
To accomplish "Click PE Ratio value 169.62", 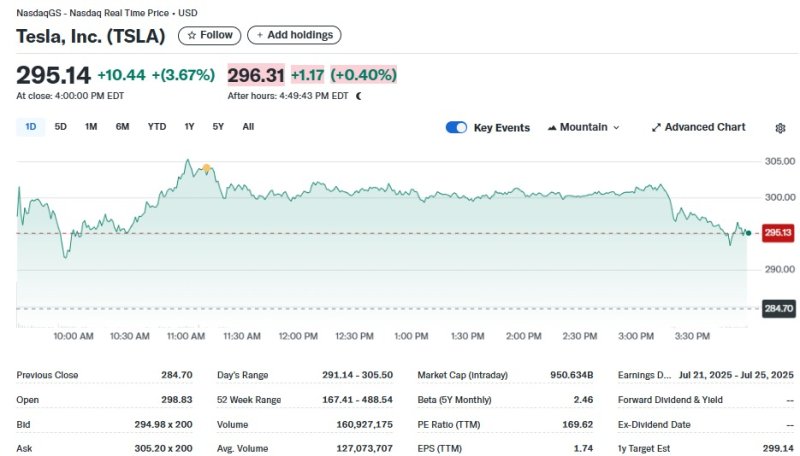I will [578, 424].
